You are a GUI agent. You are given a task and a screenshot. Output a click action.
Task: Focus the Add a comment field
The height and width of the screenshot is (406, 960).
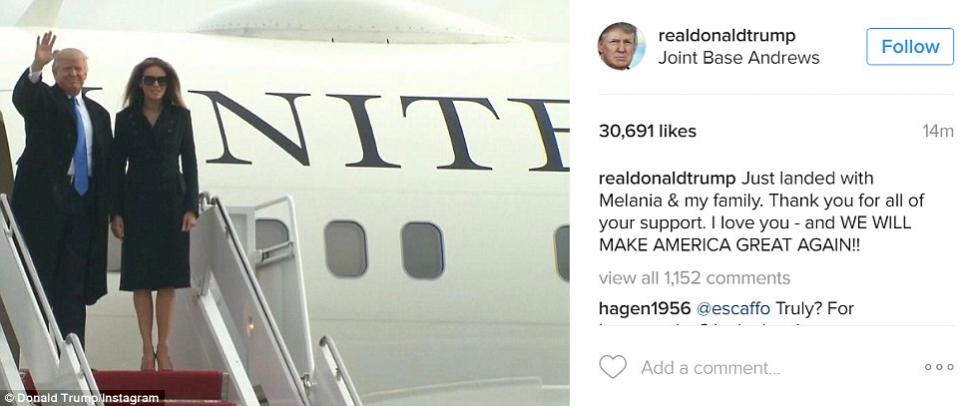point(778,367)
